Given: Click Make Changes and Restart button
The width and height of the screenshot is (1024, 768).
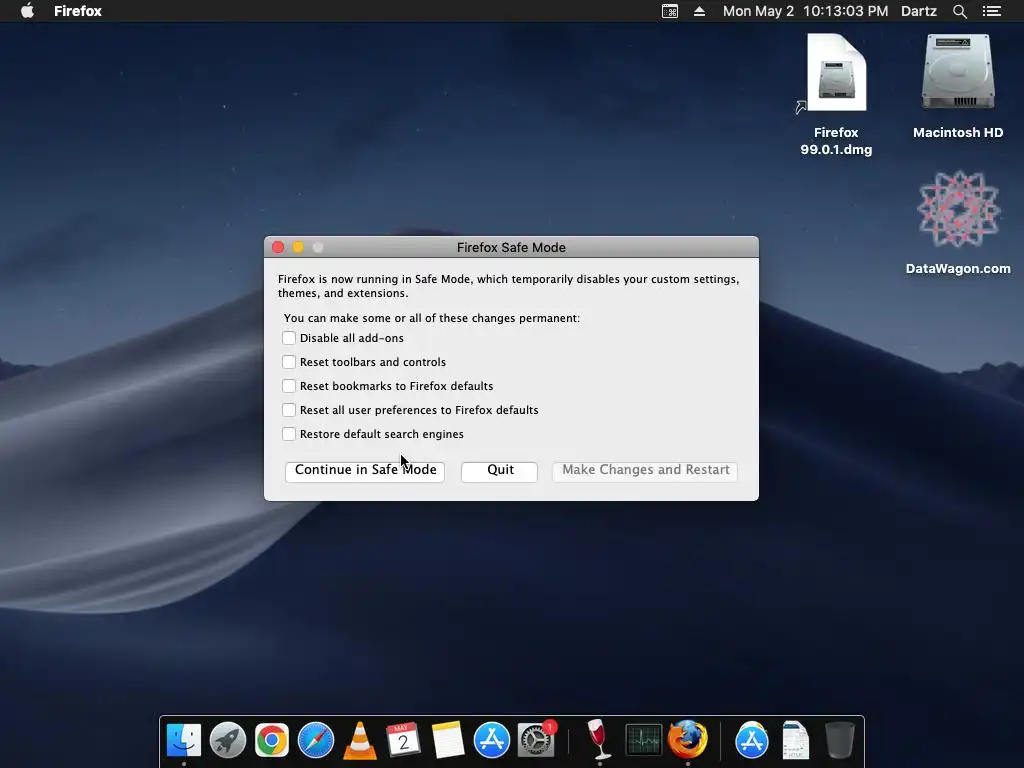Looking at the screenshot, I should pos(645,471).
